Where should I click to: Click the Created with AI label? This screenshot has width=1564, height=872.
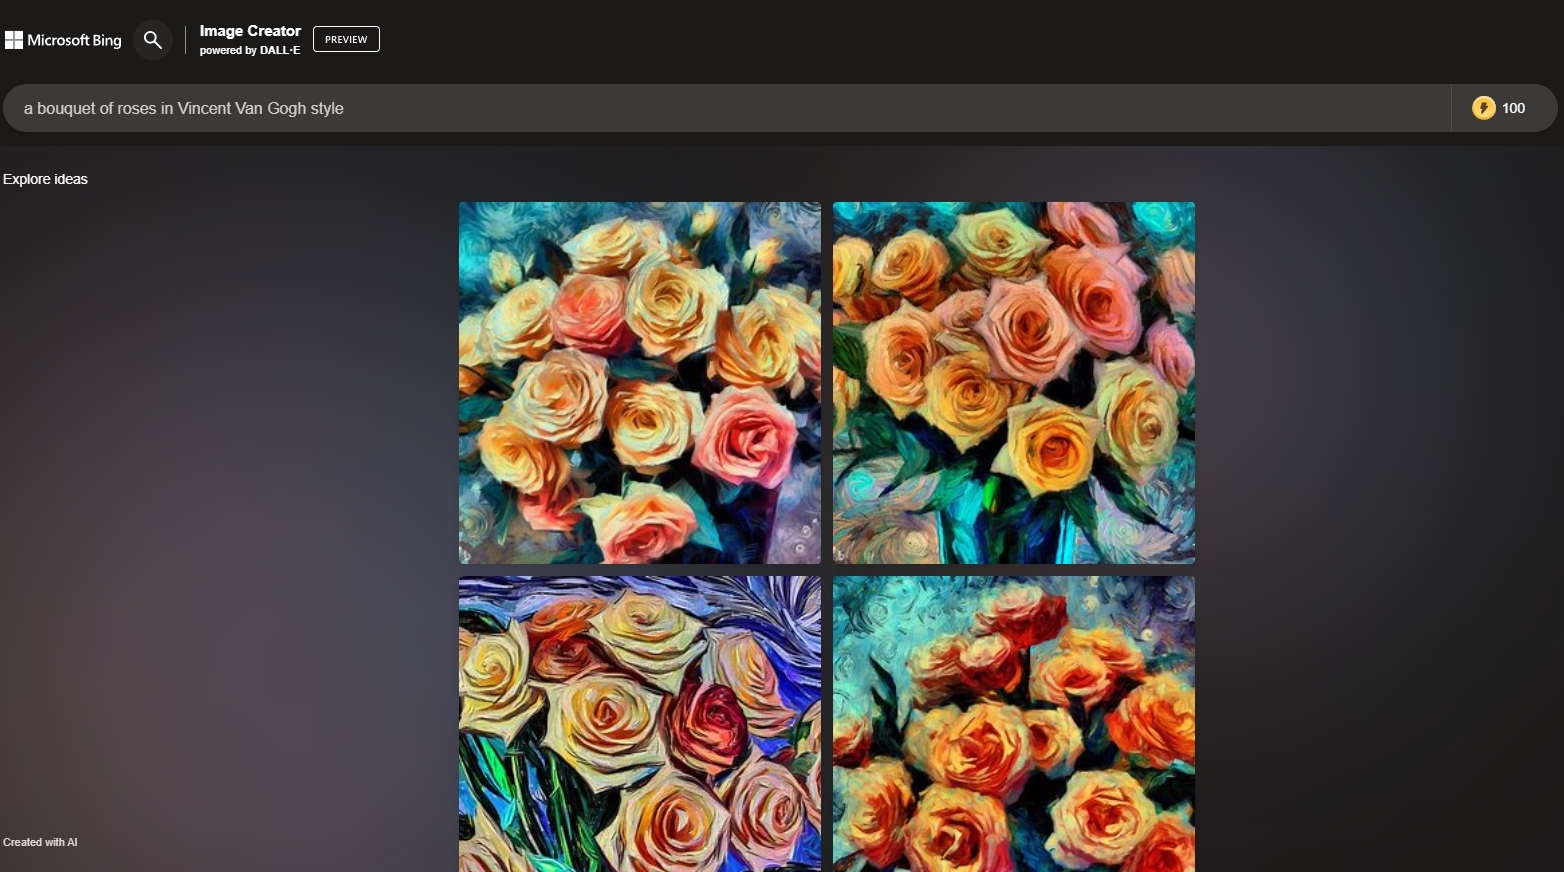(40, 842)
